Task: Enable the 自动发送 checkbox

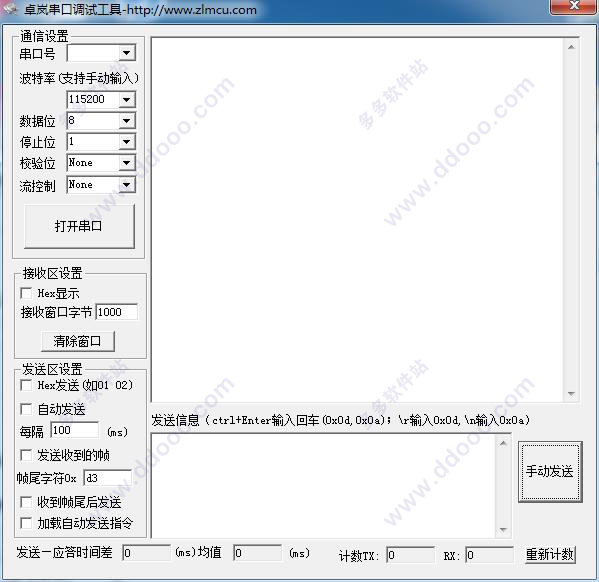Action: point(26,409)
